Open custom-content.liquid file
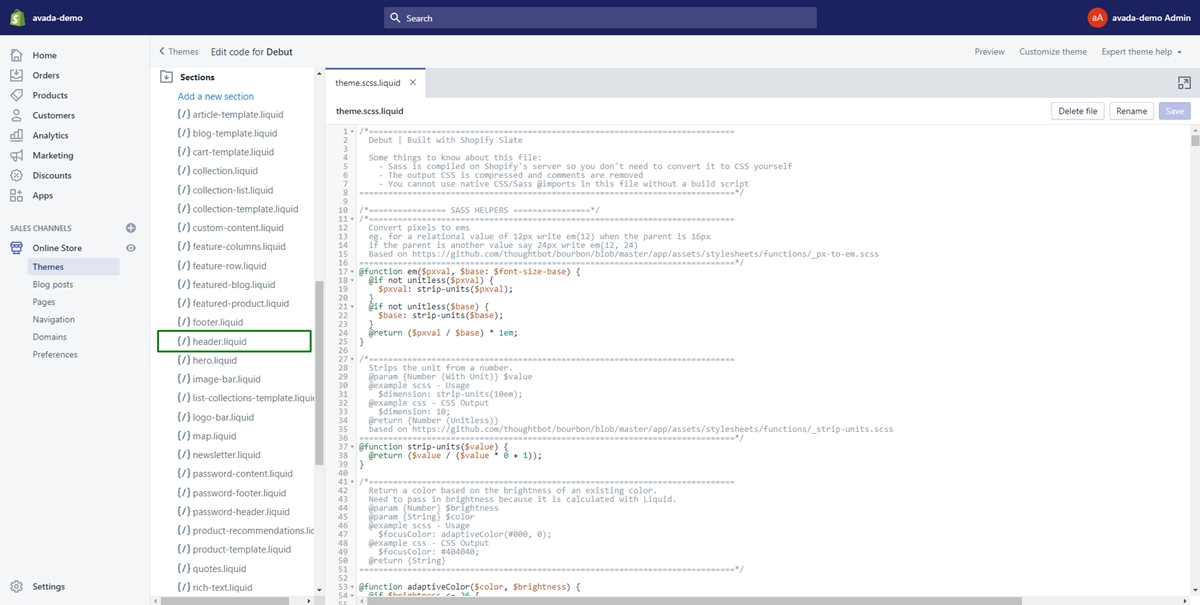This screenshot has height=605, width=1200. [230, 228]
